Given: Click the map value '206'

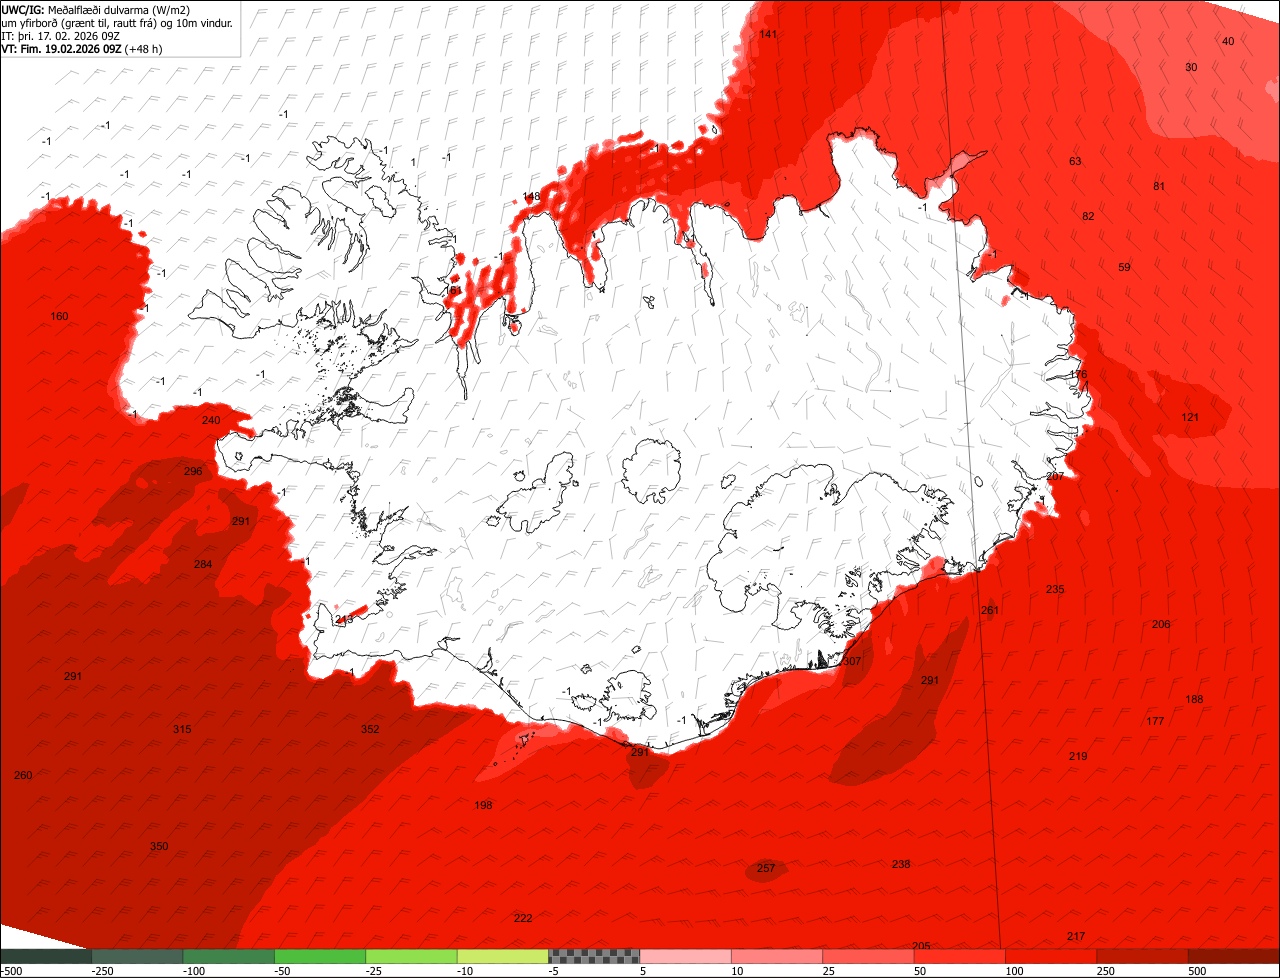Looking at the screenshot, I should (x=1161, y=624).
